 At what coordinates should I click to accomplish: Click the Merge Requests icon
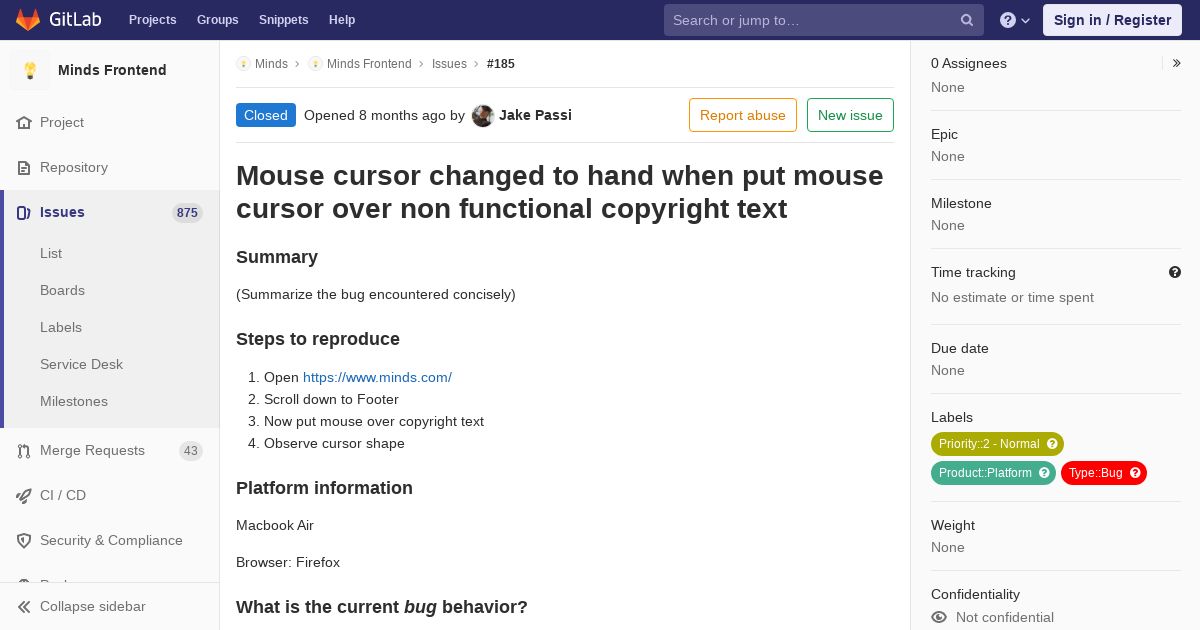(x=24, y=450)
